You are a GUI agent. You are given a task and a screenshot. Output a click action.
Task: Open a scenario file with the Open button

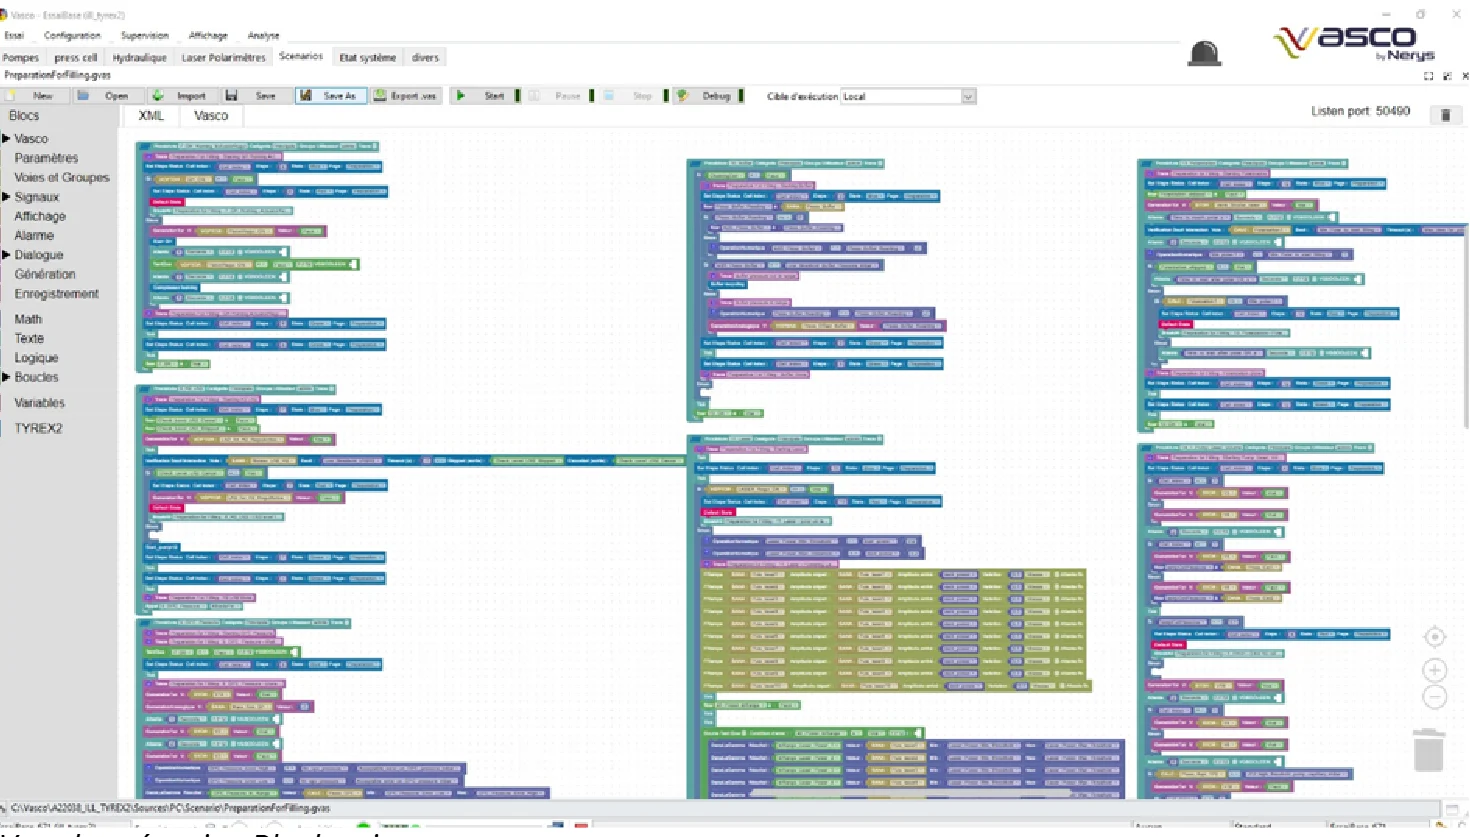[107, 96]
